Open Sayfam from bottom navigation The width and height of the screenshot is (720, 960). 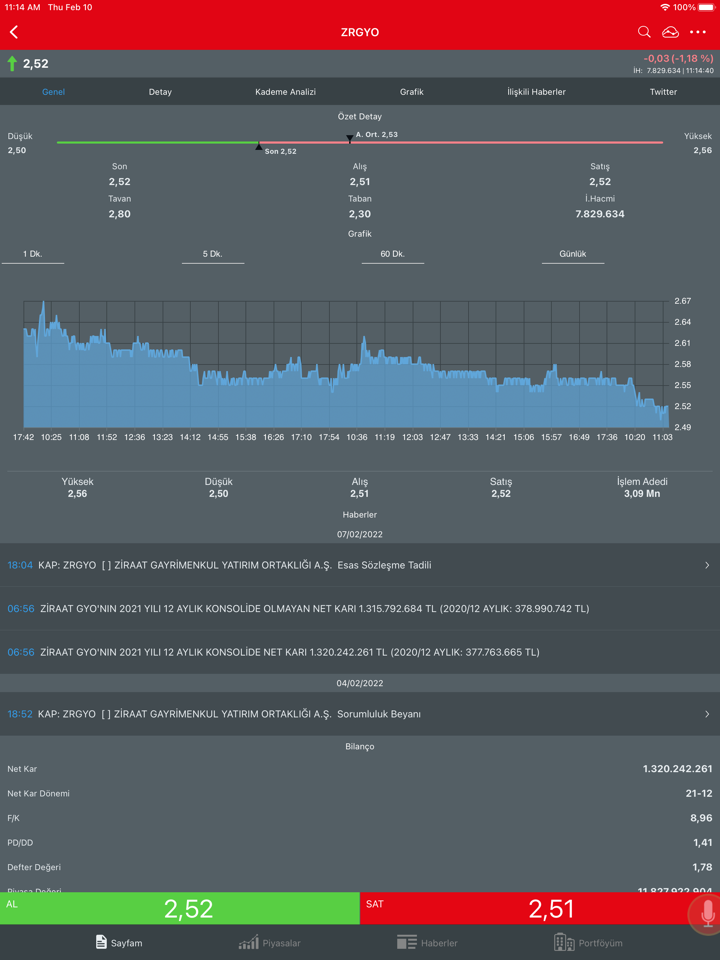118,942
